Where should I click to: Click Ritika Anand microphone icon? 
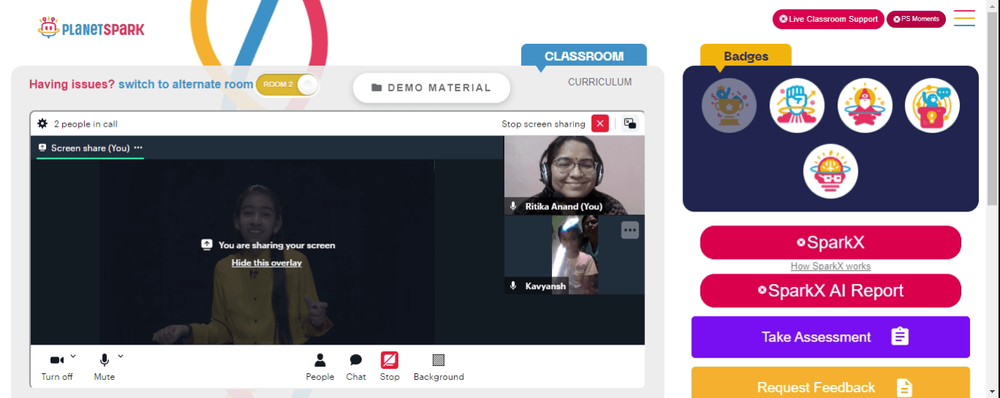pos(513,207)
